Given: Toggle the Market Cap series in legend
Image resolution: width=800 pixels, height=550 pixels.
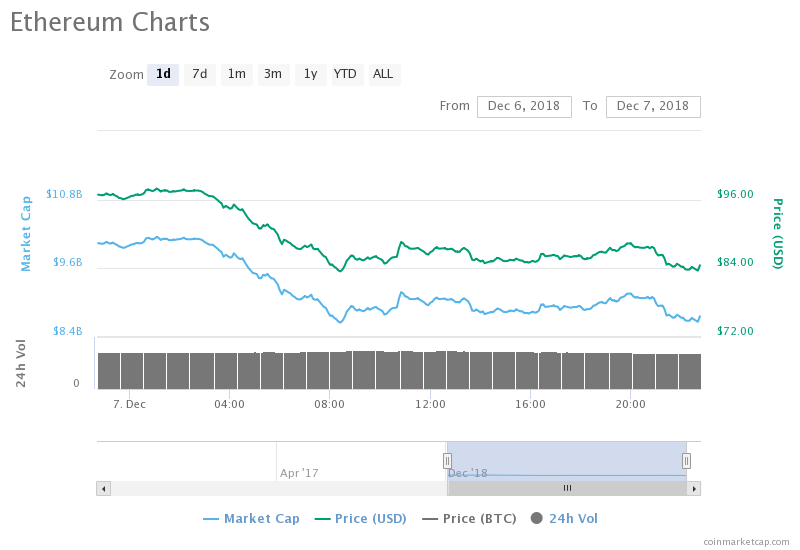Looking at the screenshot, I should [251, 518].
